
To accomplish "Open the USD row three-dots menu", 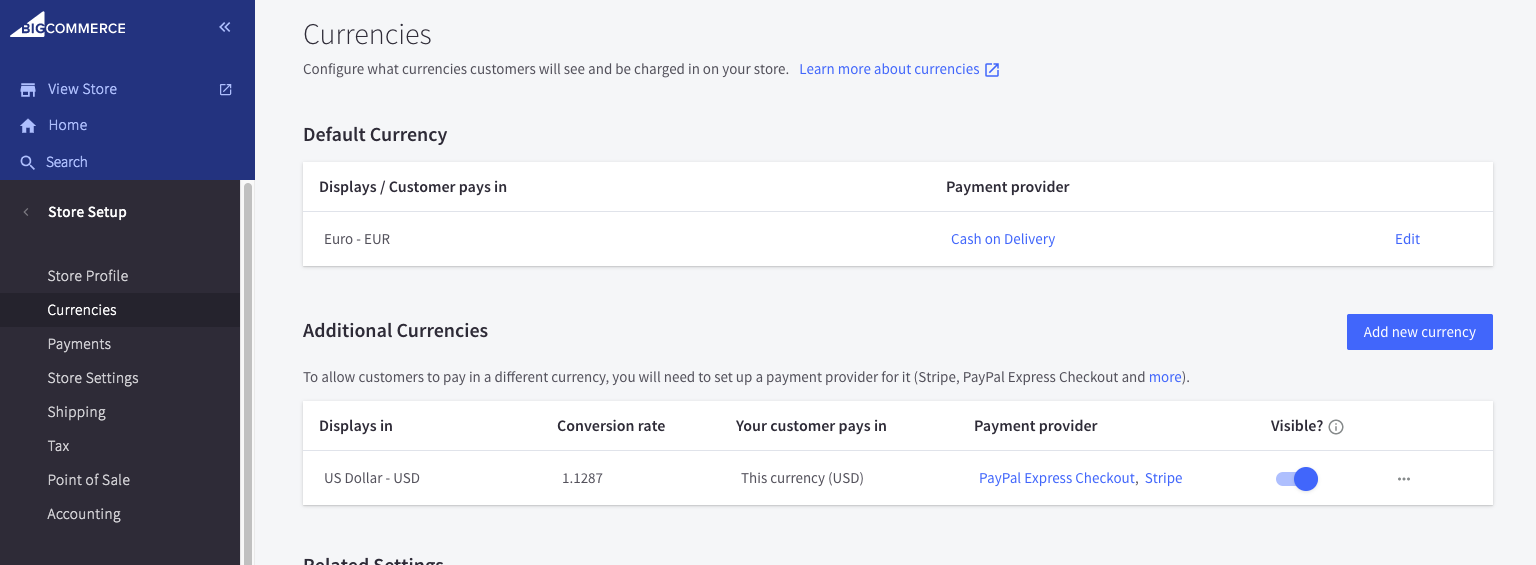I will (x=1404, y=479).
